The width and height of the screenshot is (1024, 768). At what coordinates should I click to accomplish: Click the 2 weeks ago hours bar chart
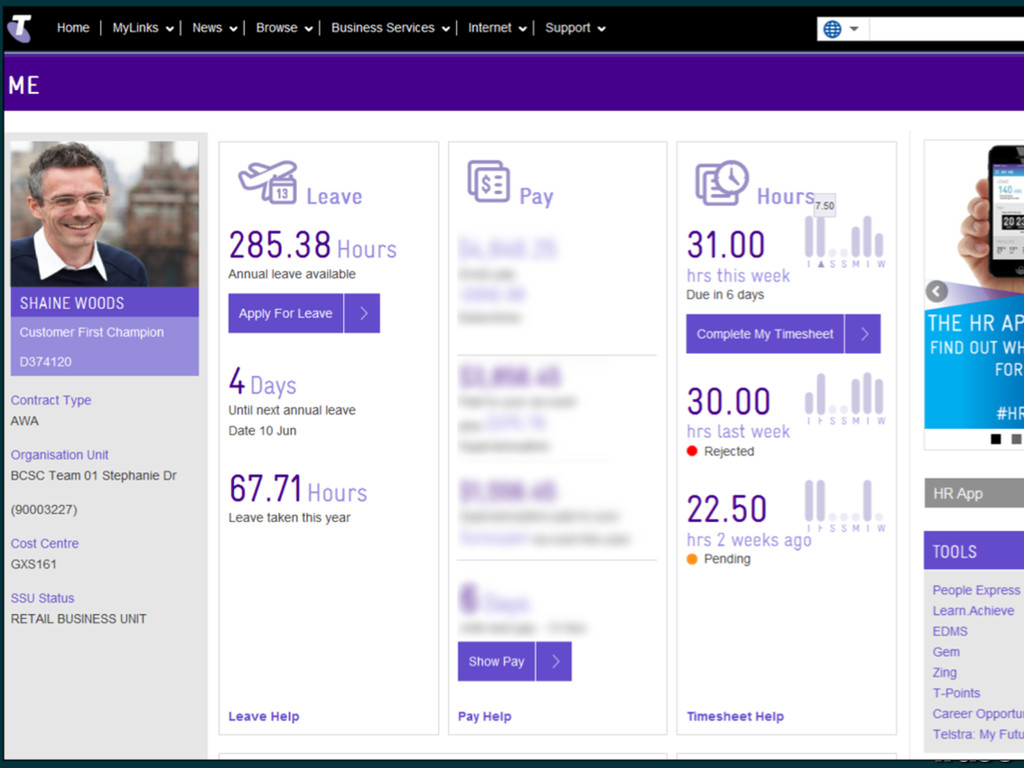(845, 506)
